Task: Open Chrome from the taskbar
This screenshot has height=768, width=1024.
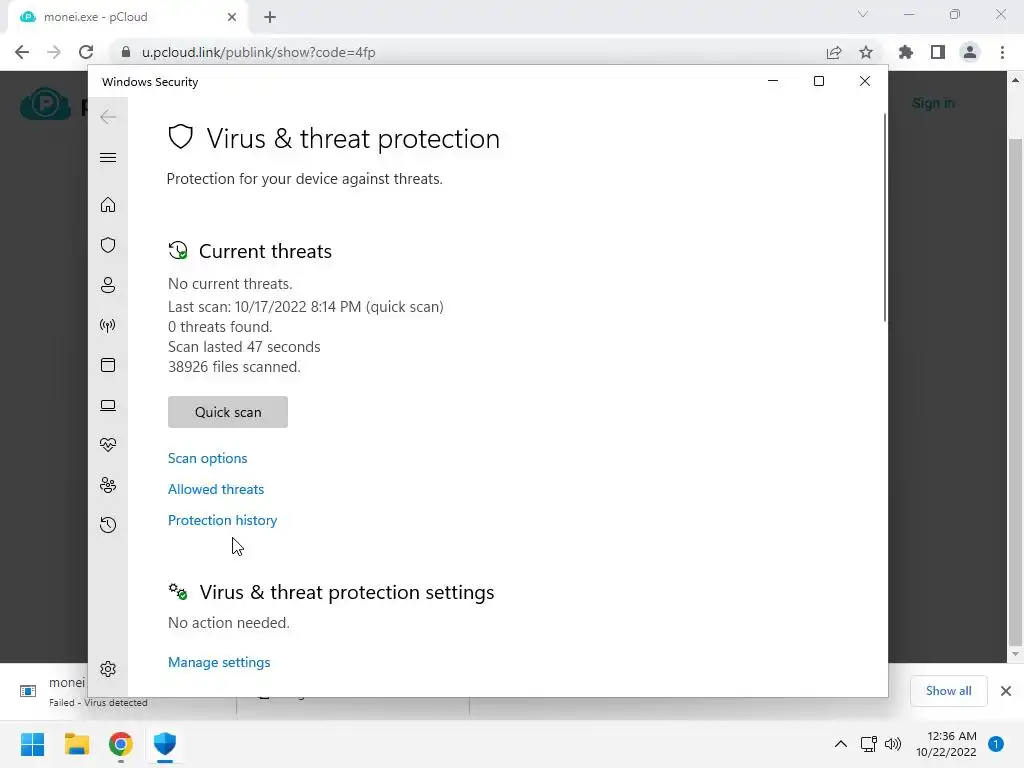Action: [121, 744]
